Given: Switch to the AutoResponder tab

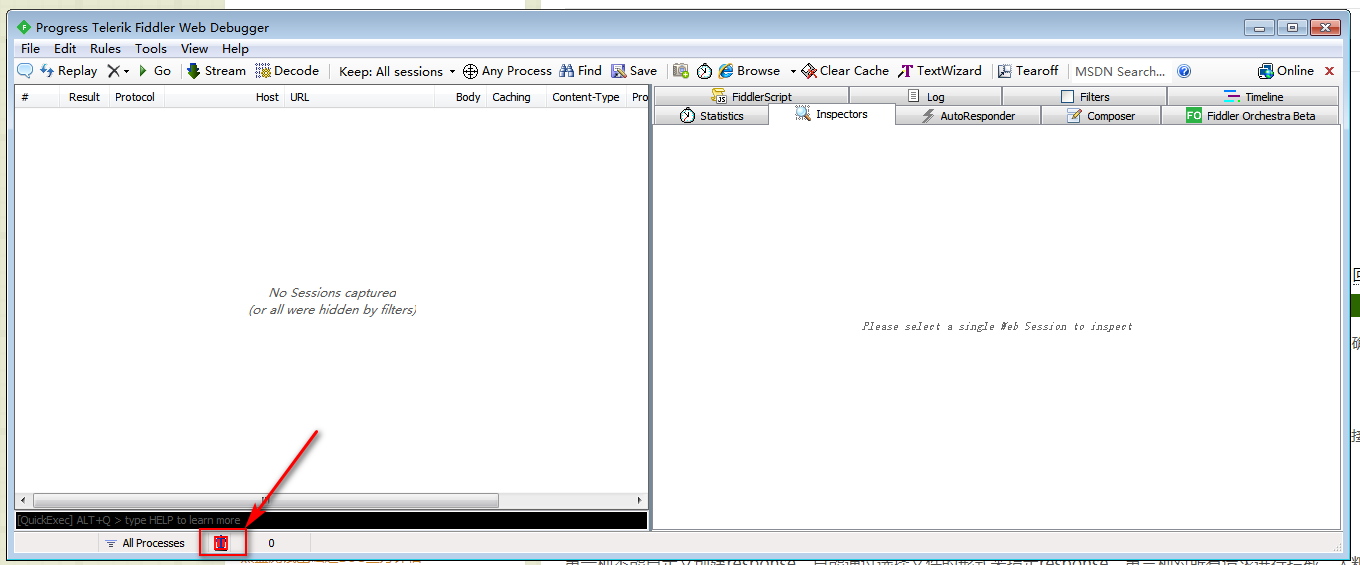Looking at the screenshot, I should point(968,116).
